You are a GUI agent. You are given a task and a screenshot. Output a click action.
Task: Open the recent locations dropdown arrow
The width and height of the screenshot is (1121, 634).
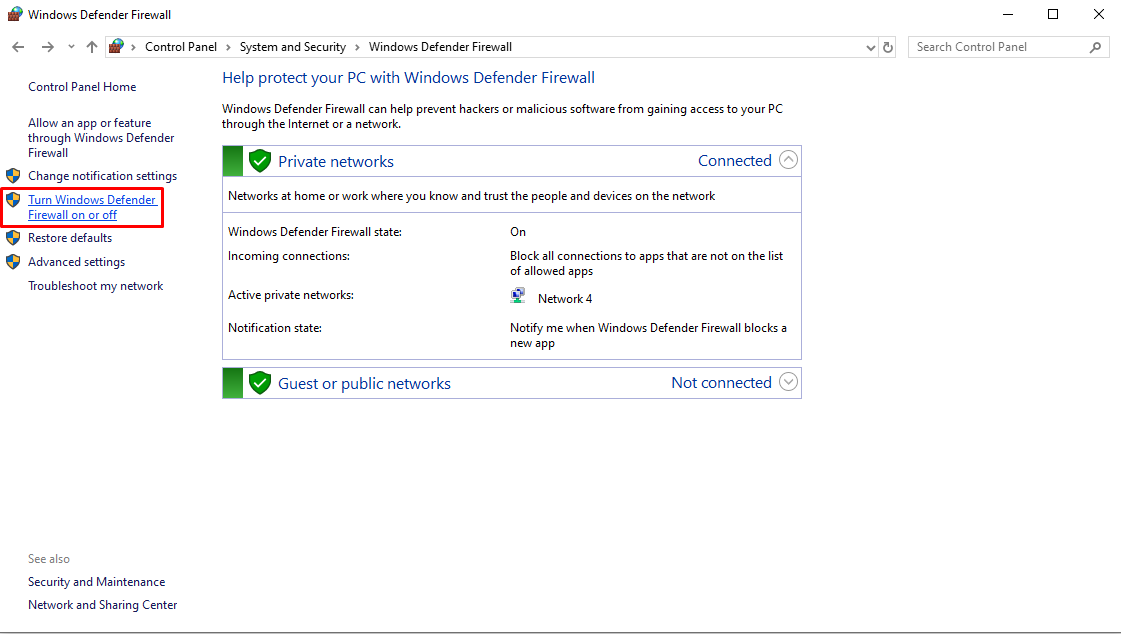[71, 47]
